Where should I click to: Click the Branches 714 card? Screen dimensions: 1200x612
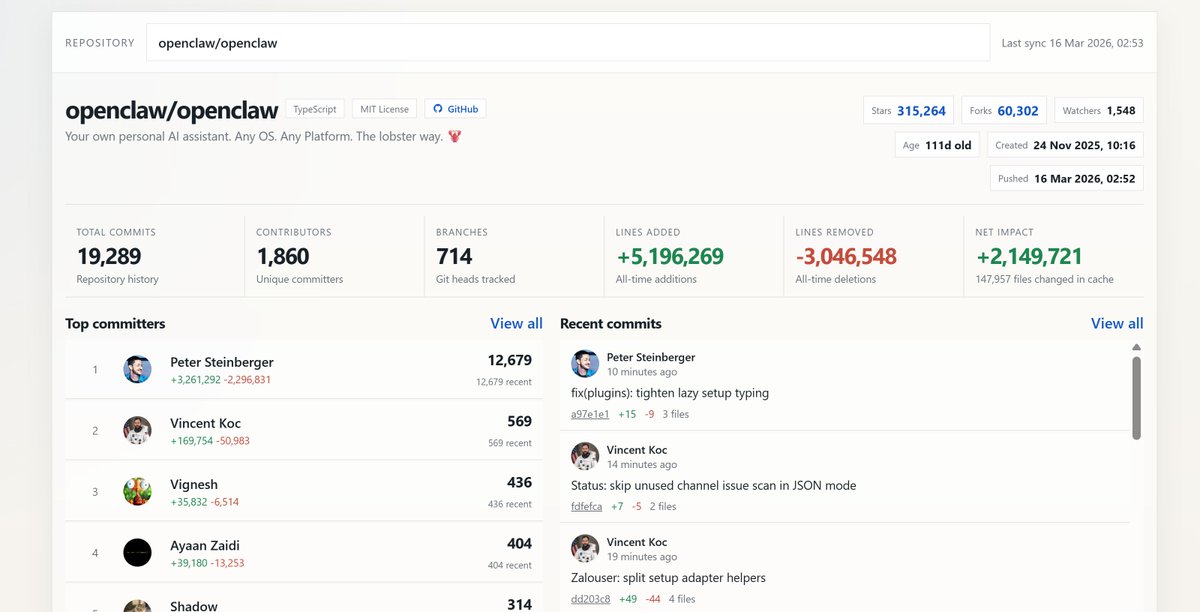pos(514,256)
